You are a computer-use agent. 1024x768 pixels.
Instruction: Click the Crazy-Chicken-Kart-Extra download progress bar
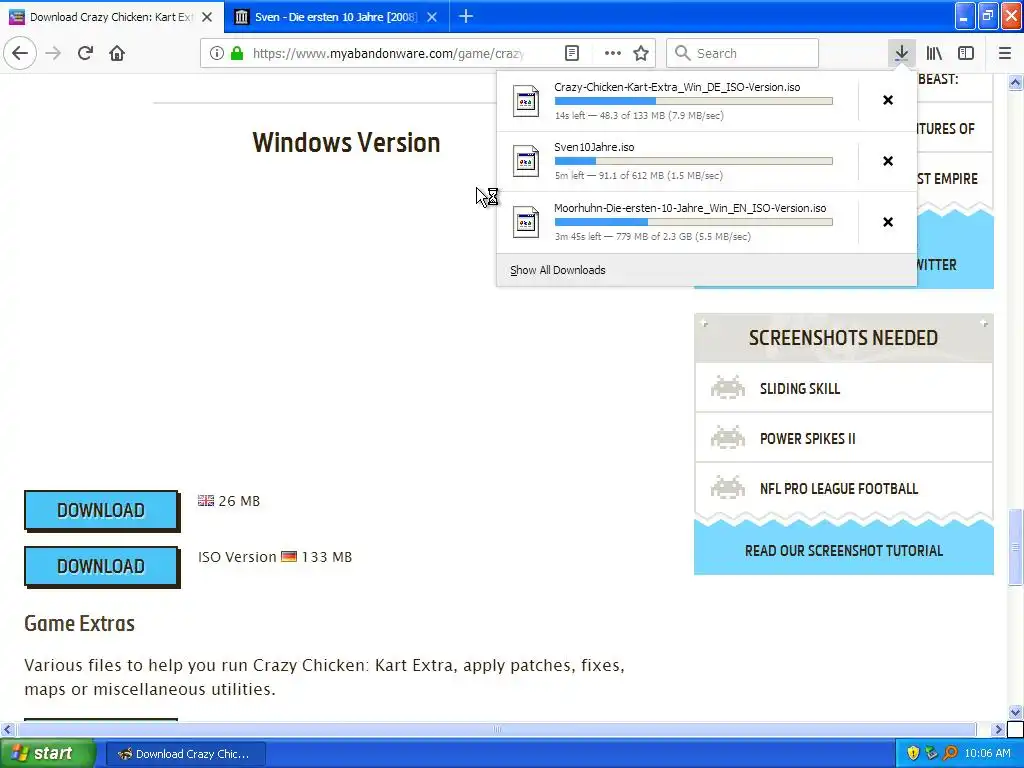pos(694,101)
